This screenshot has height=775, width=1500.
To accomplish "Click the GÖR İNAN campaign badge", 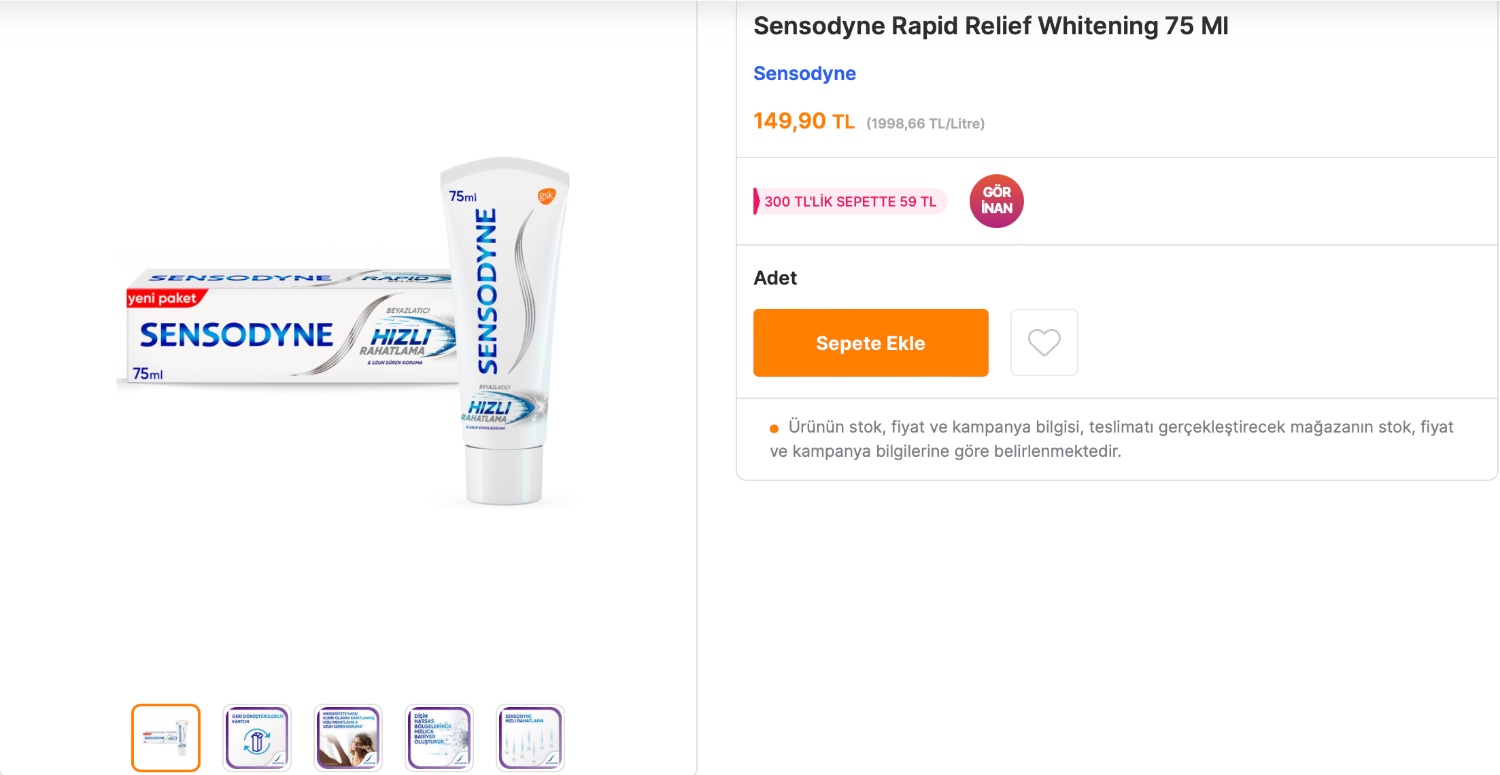I will coord(996,200).
